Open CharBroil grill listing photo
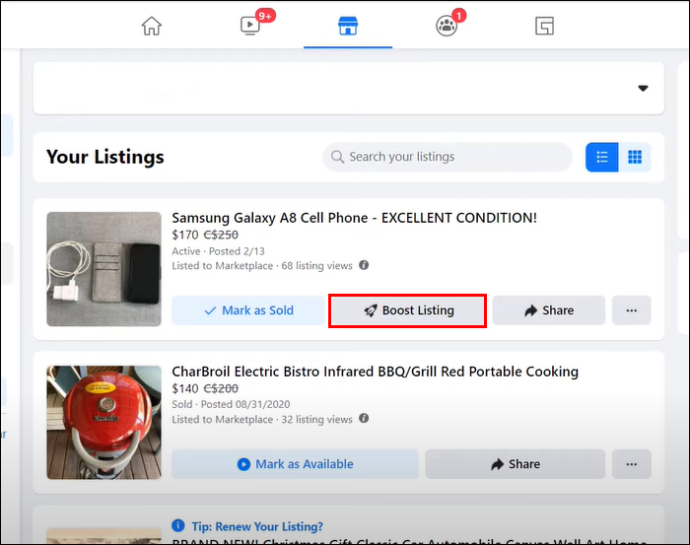690x545 pixels. pyautogui.click(x=104, y=422)
